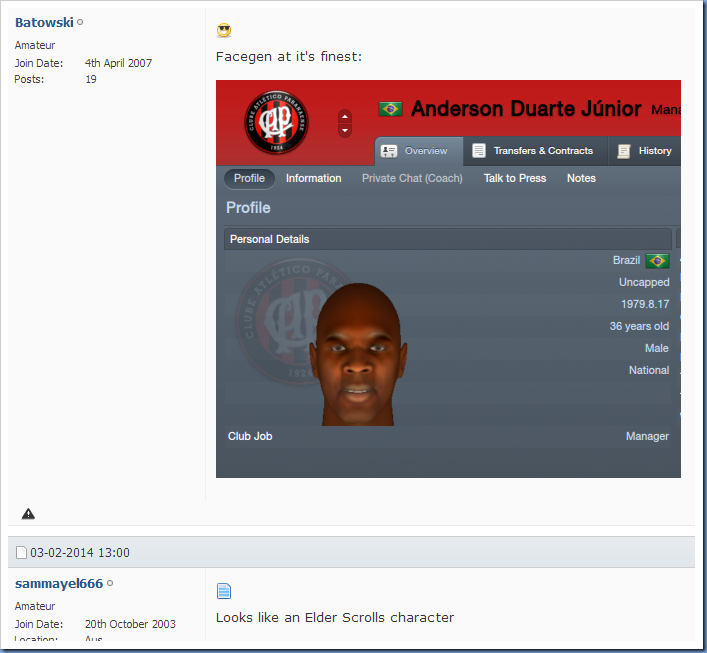
Task: Click the blue document post icon
Action: pyautogui.click(x=224, y=591)
